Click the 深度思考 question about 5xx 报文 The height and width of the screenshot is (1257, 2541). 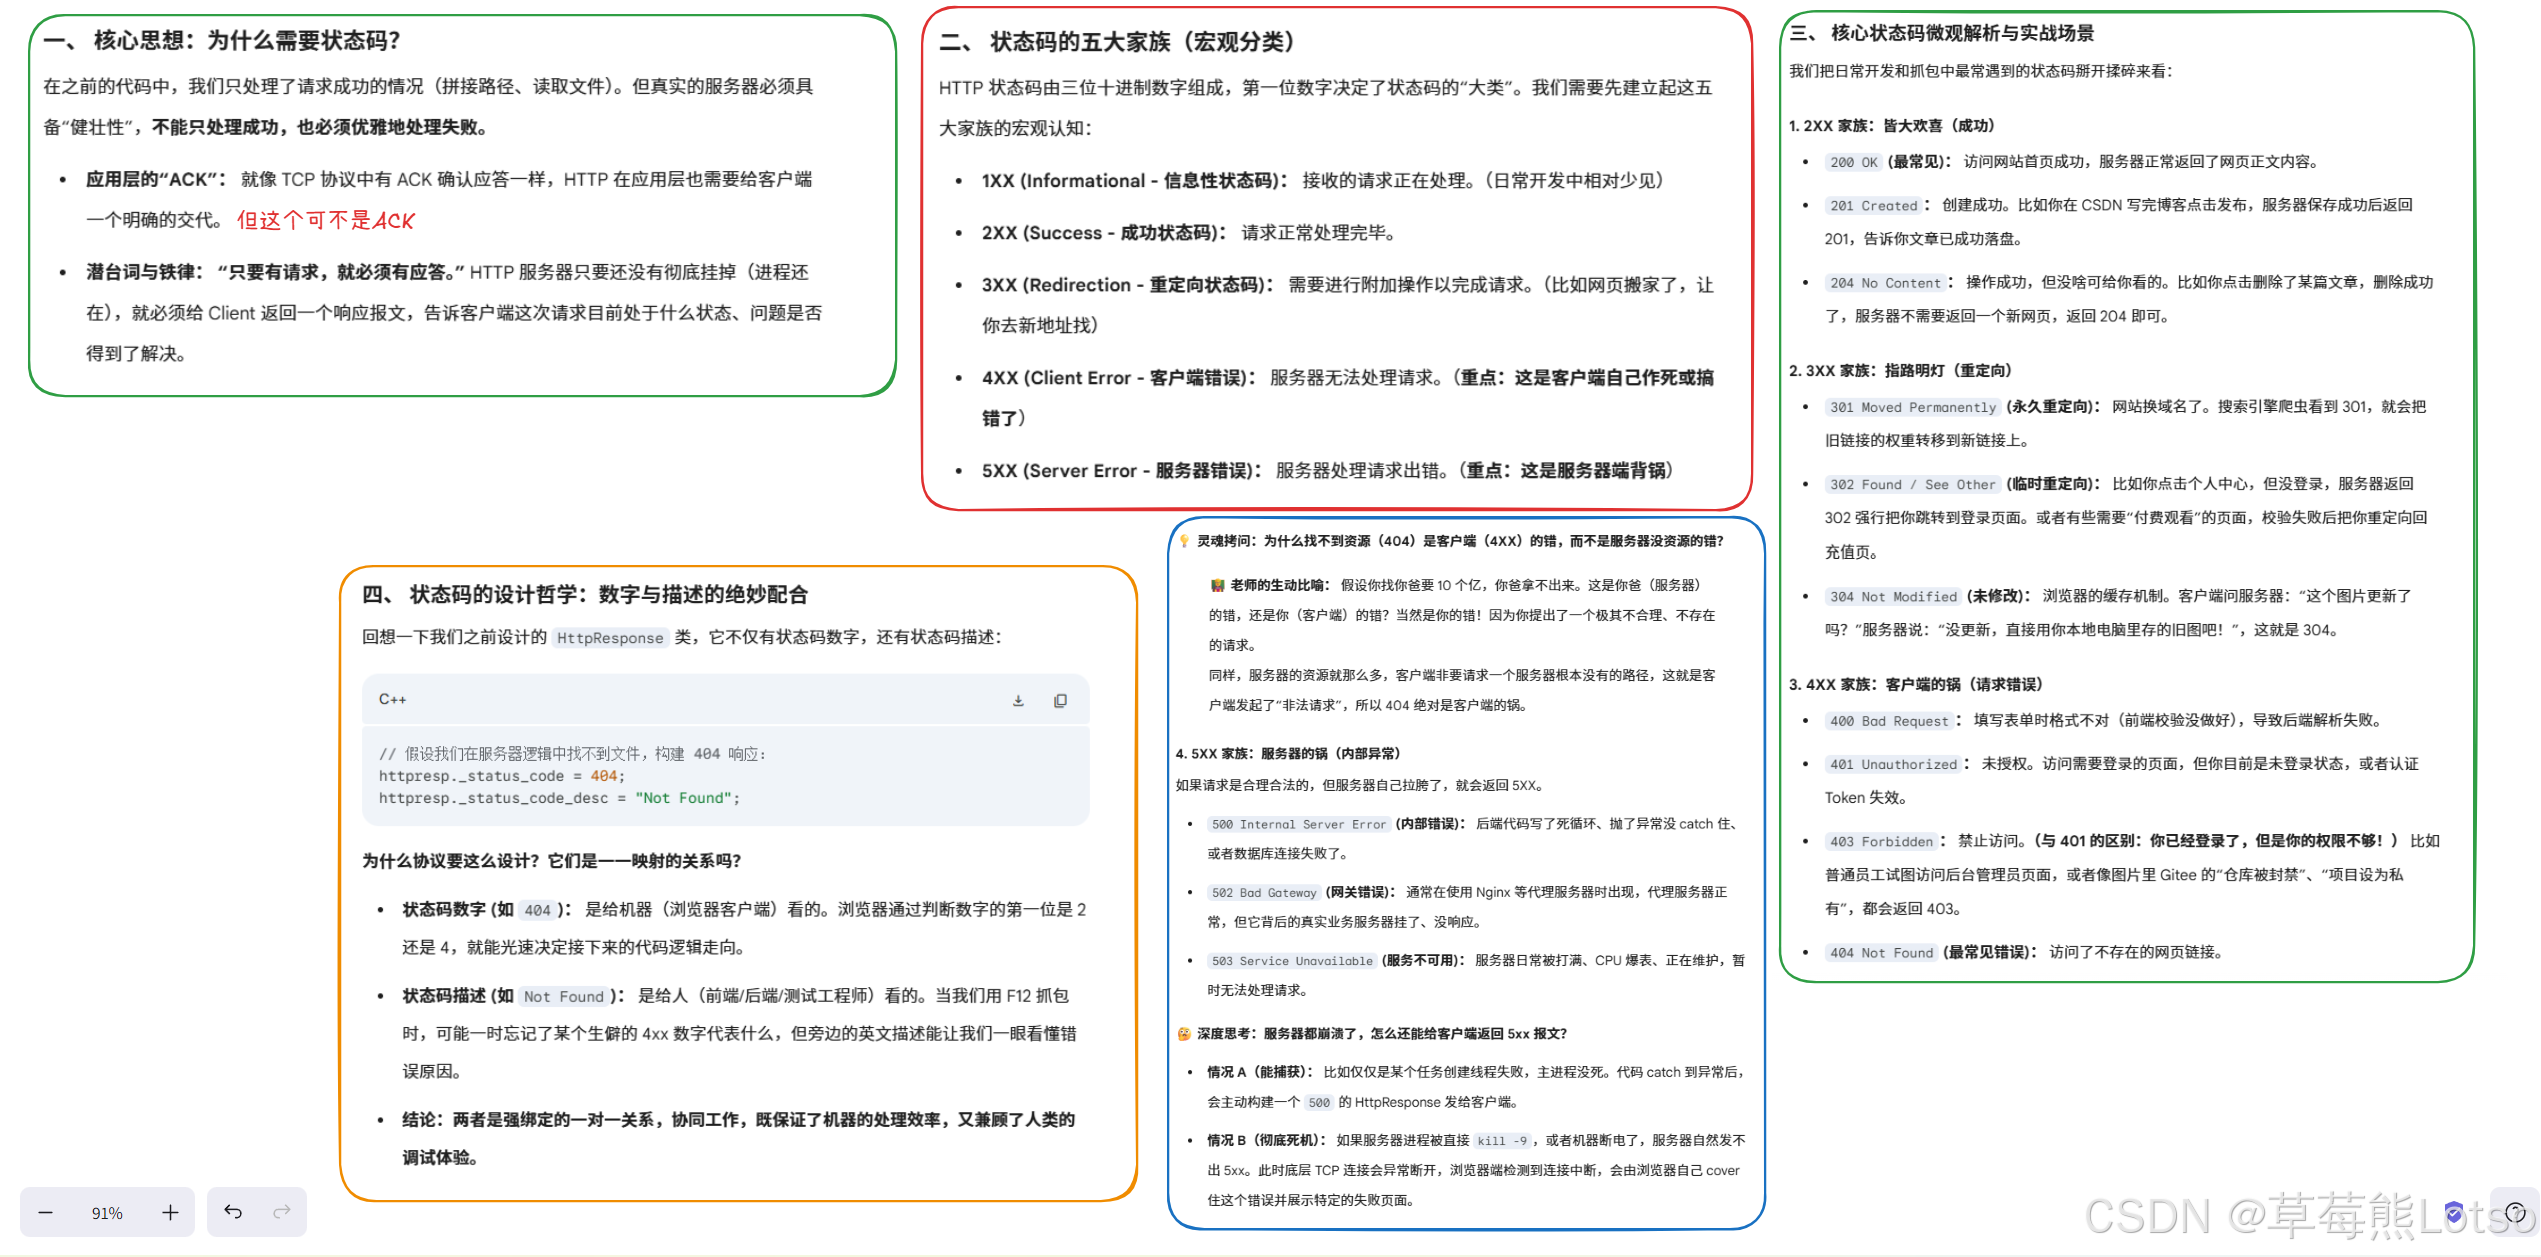[1372, 1034]
